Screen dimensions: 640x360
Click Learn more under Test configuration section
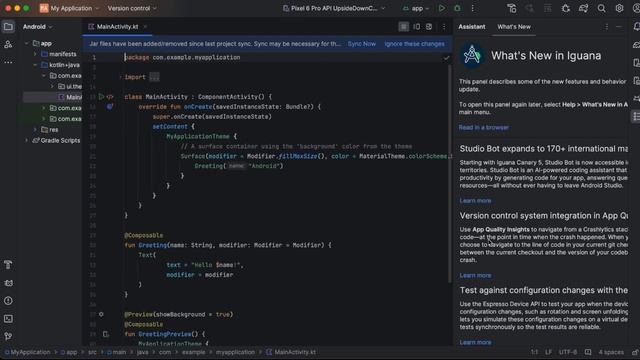(x=475, y=342)
